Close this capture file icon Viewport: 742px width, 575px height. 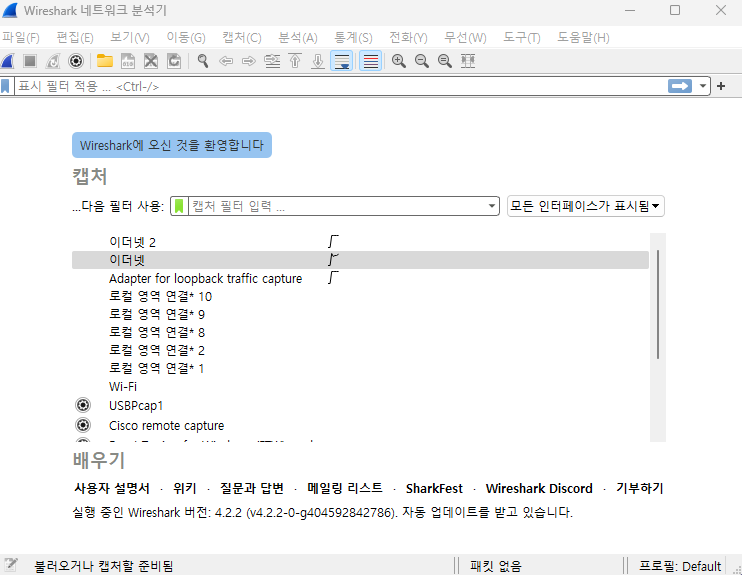tap(151, 61)
